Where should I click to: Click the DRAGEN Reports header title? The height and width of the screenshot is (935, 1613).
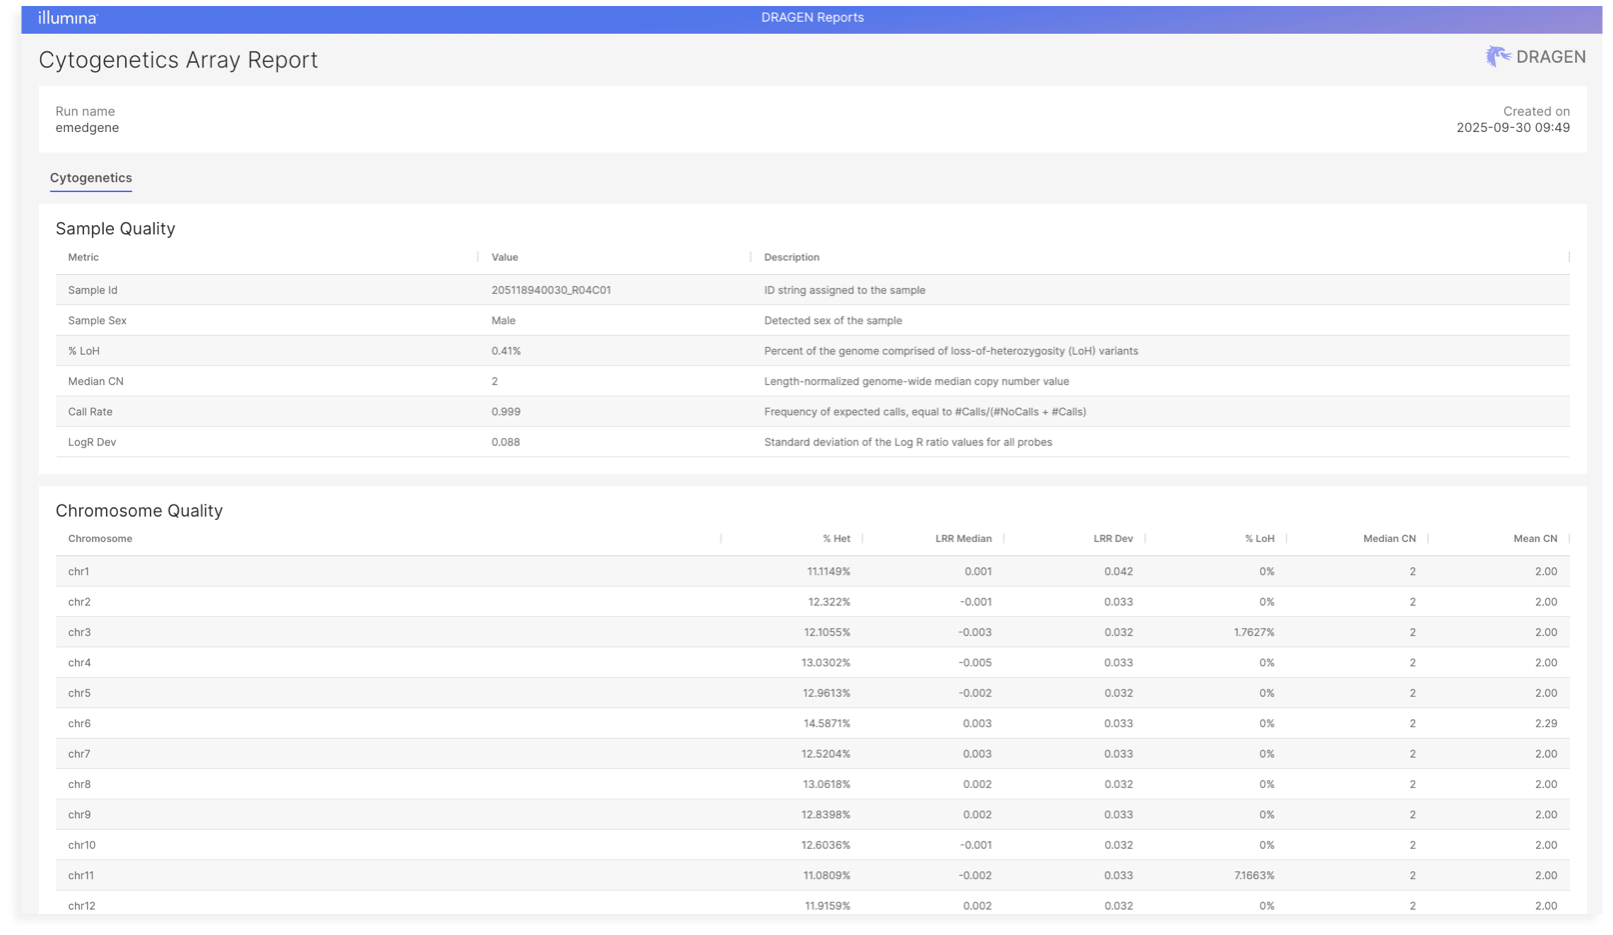click(812, 18)
